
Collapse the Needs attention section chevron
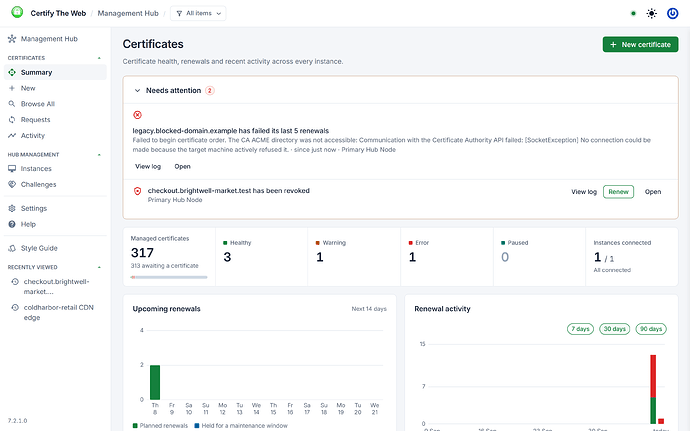tap(137, 91)
